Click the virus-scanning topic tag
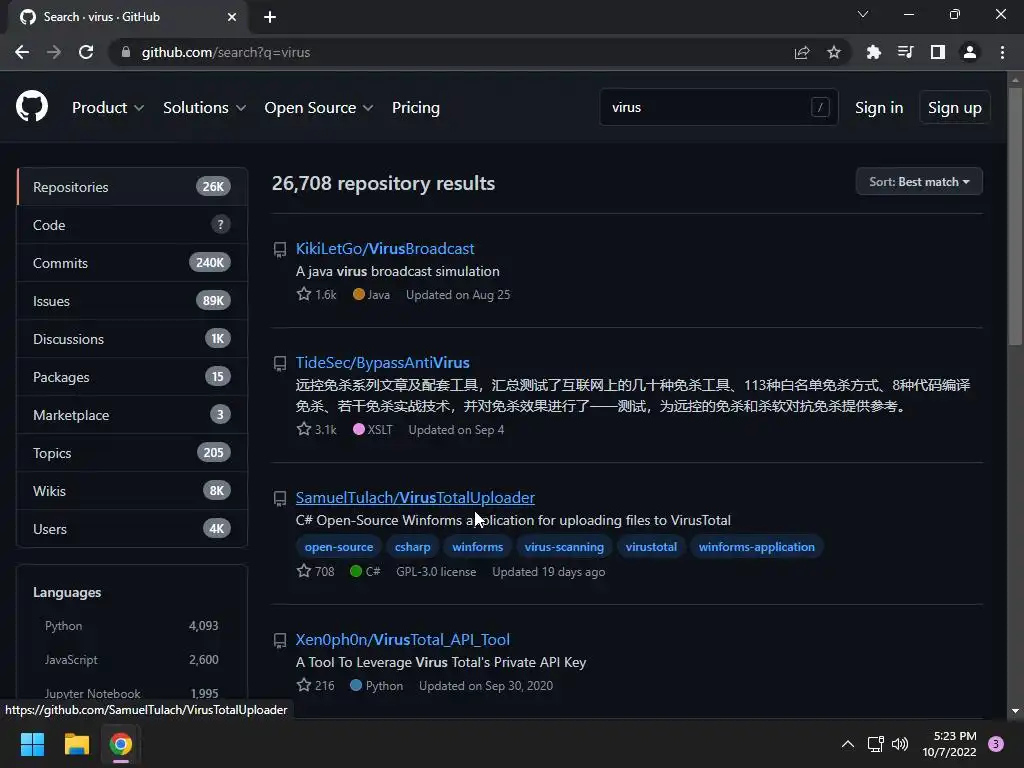Screen dimensions: 1024x768 point(564,547)
